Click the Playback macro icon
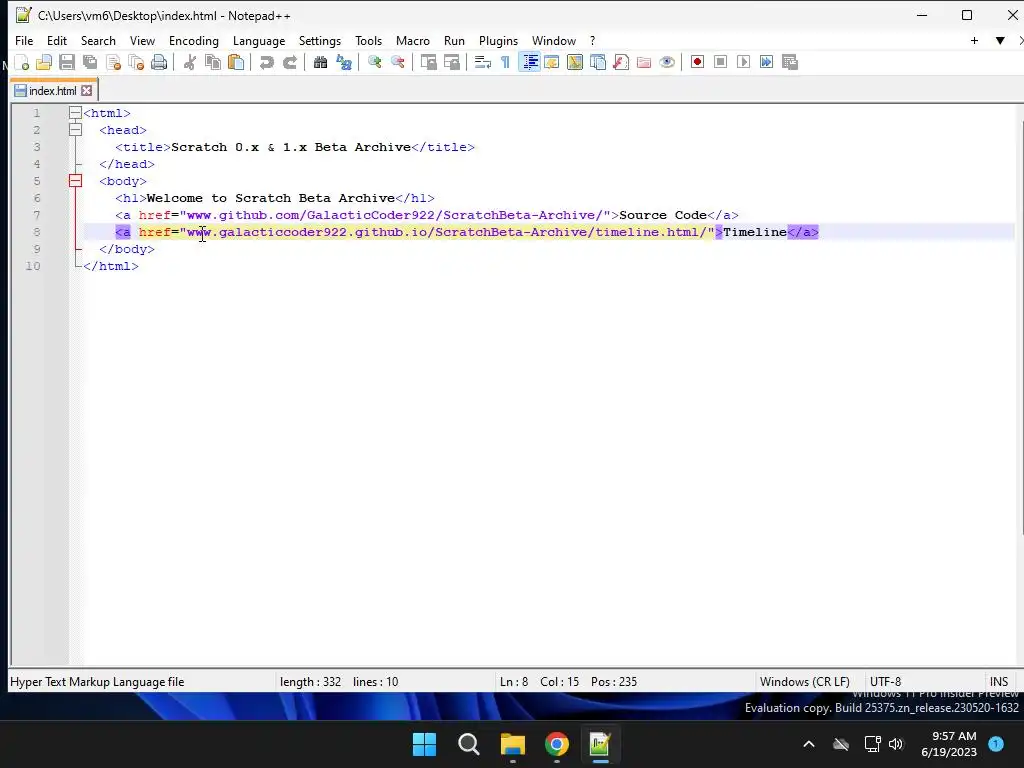 click(743, 62)
